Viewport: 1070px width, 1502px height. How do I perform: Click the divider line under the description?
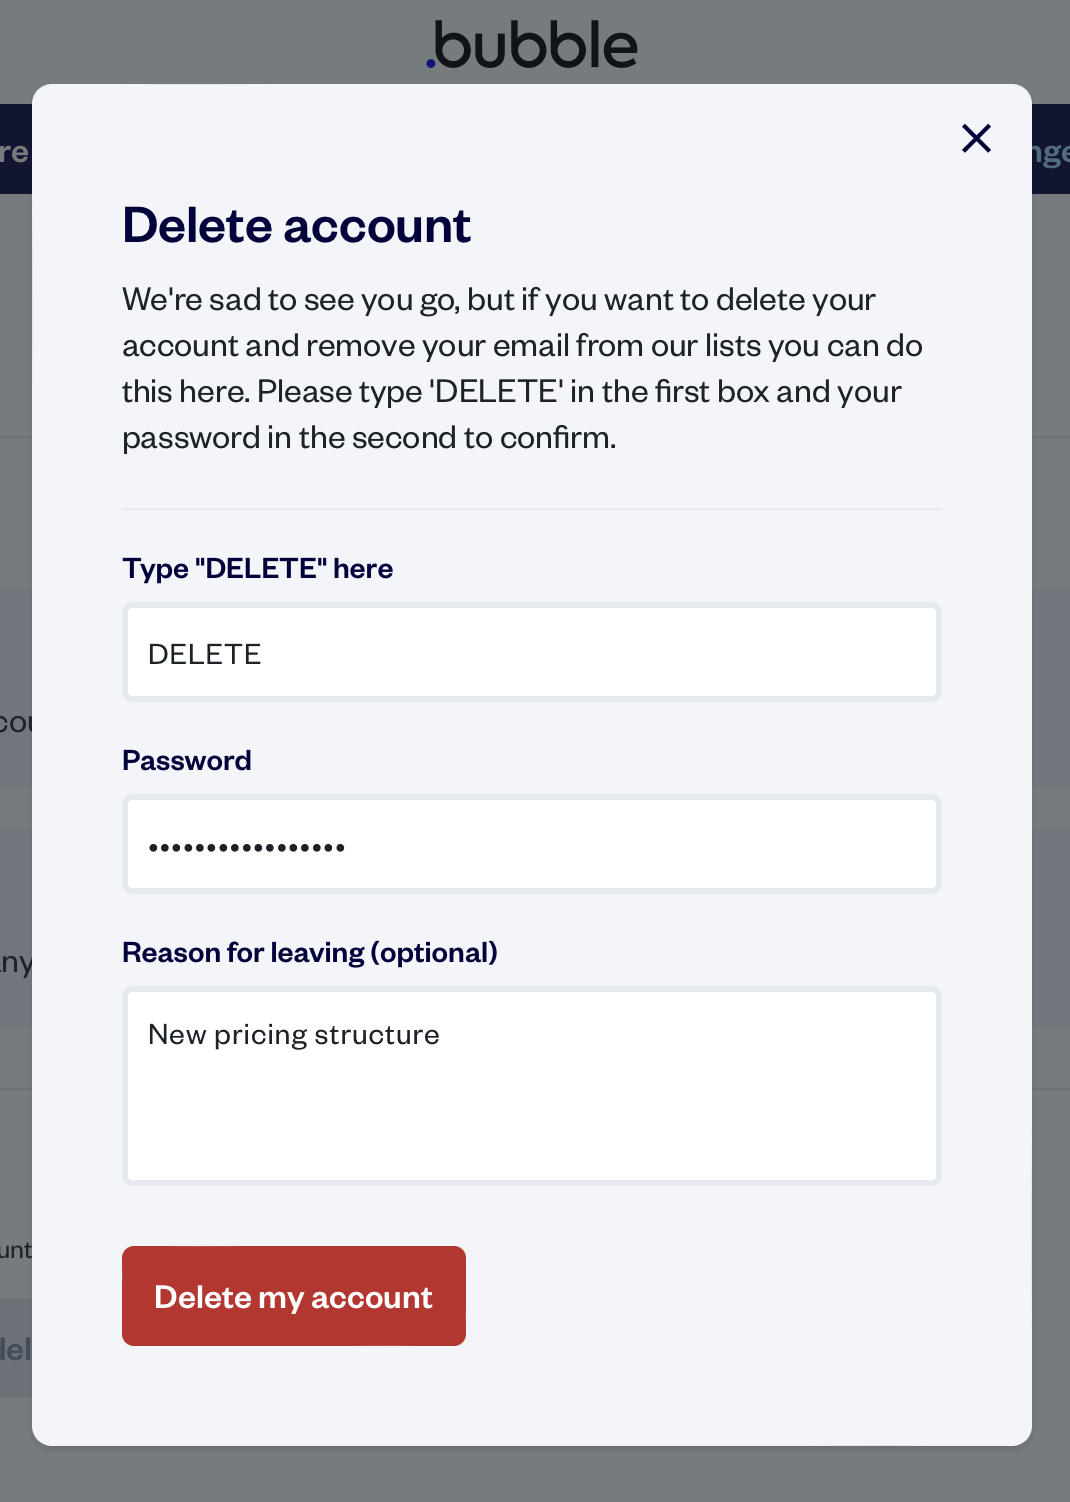coord(532,509)
